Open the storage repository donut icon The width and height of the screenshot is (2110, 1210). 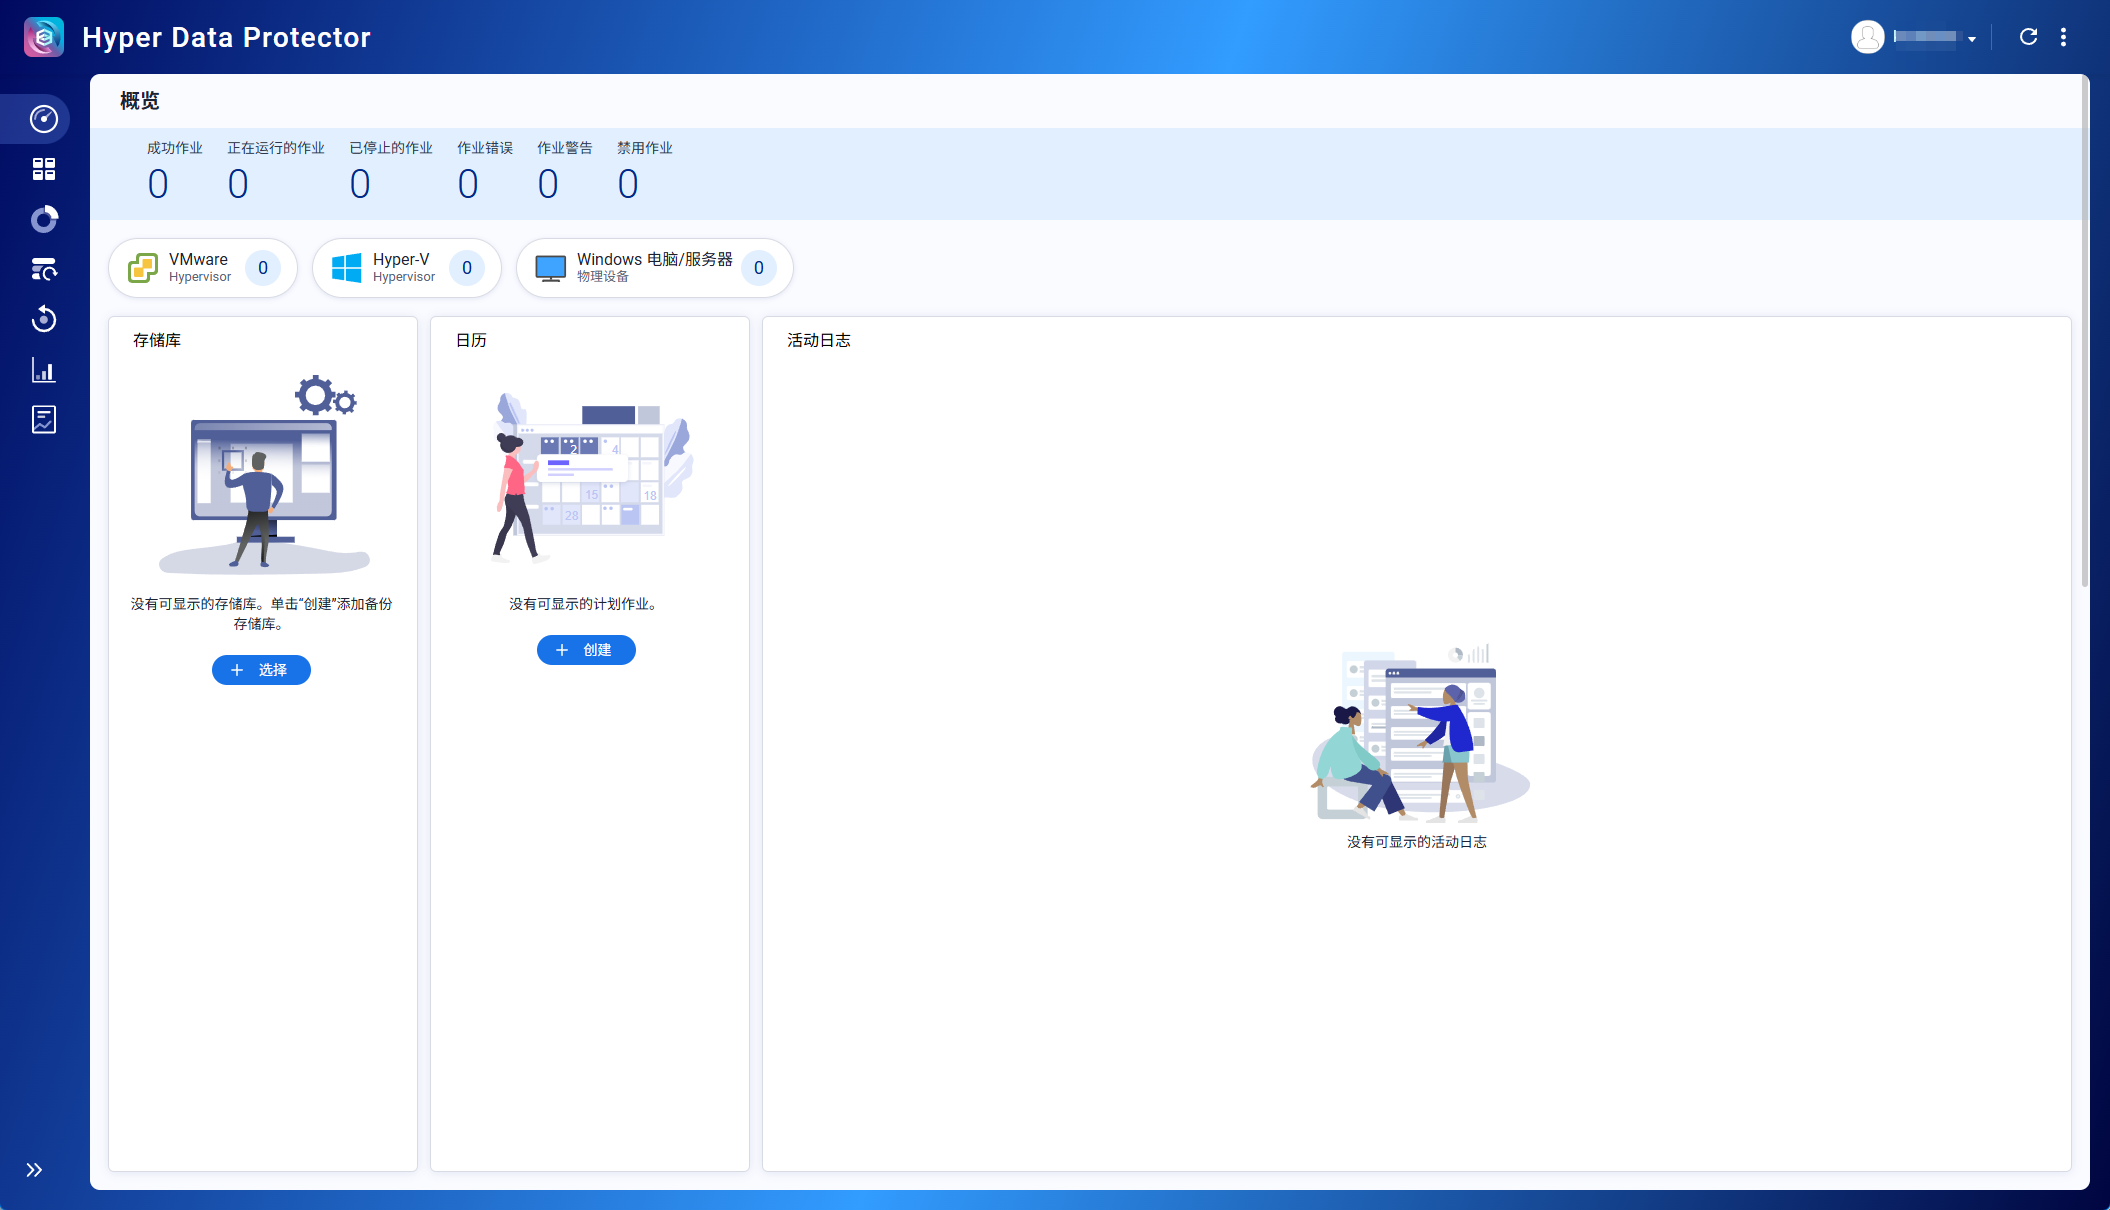click(x=43, y=219)
